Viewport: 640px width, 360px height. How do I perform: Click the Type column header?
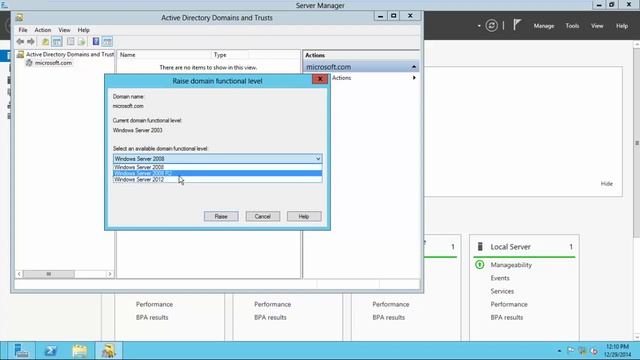[229, 55]
